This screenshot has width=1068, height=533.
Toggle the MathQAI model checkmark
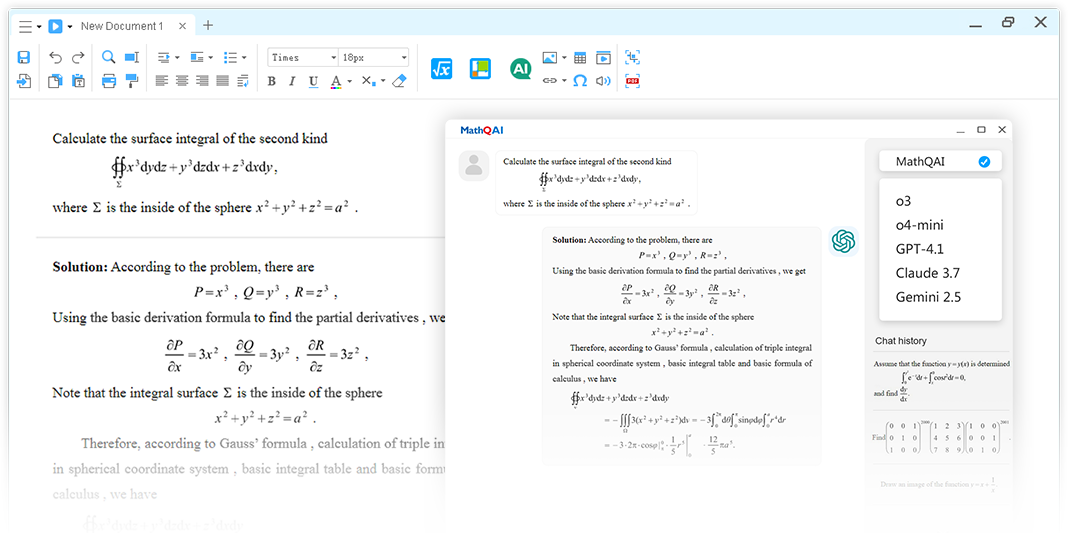[984, 162]
